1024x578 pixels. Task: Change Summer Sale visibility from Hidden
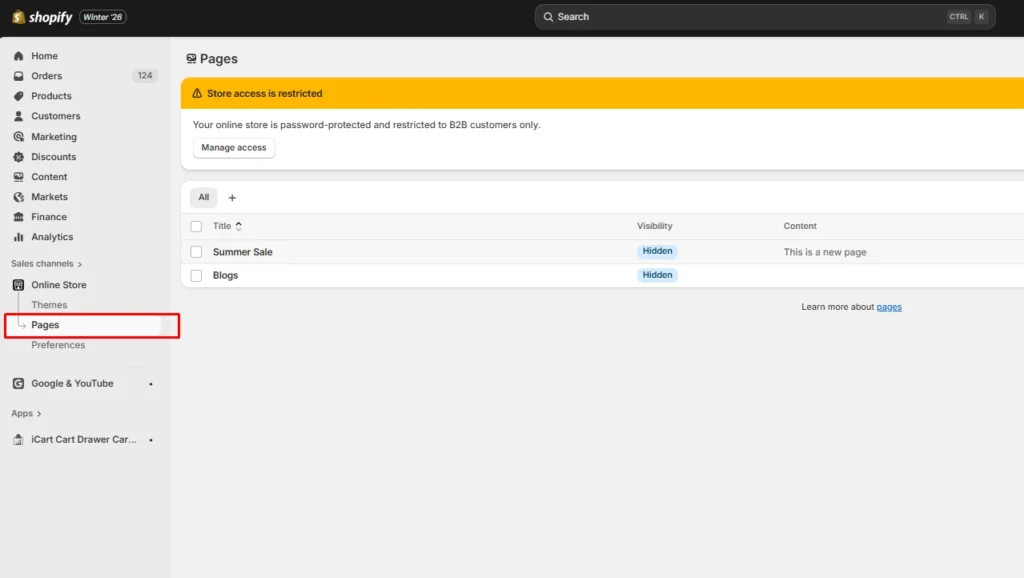(x=657, y=251)
